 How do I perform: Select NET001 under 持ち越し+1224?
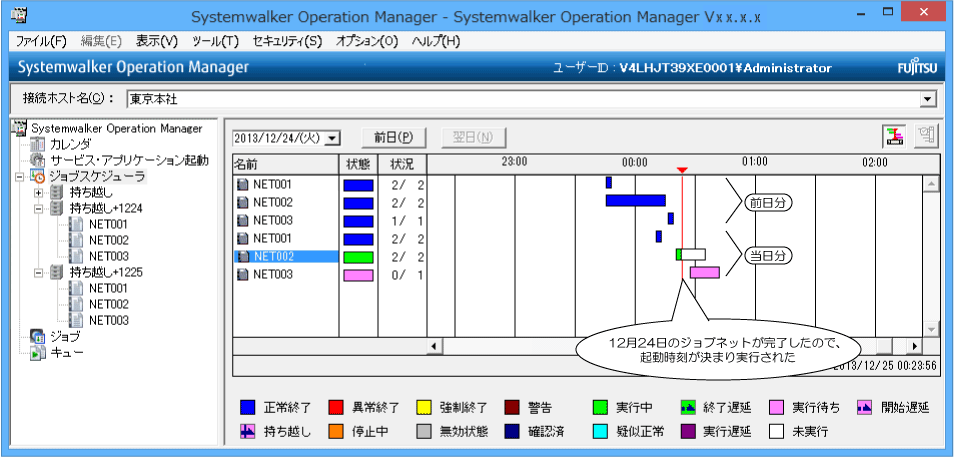click(x=108, y=224)
